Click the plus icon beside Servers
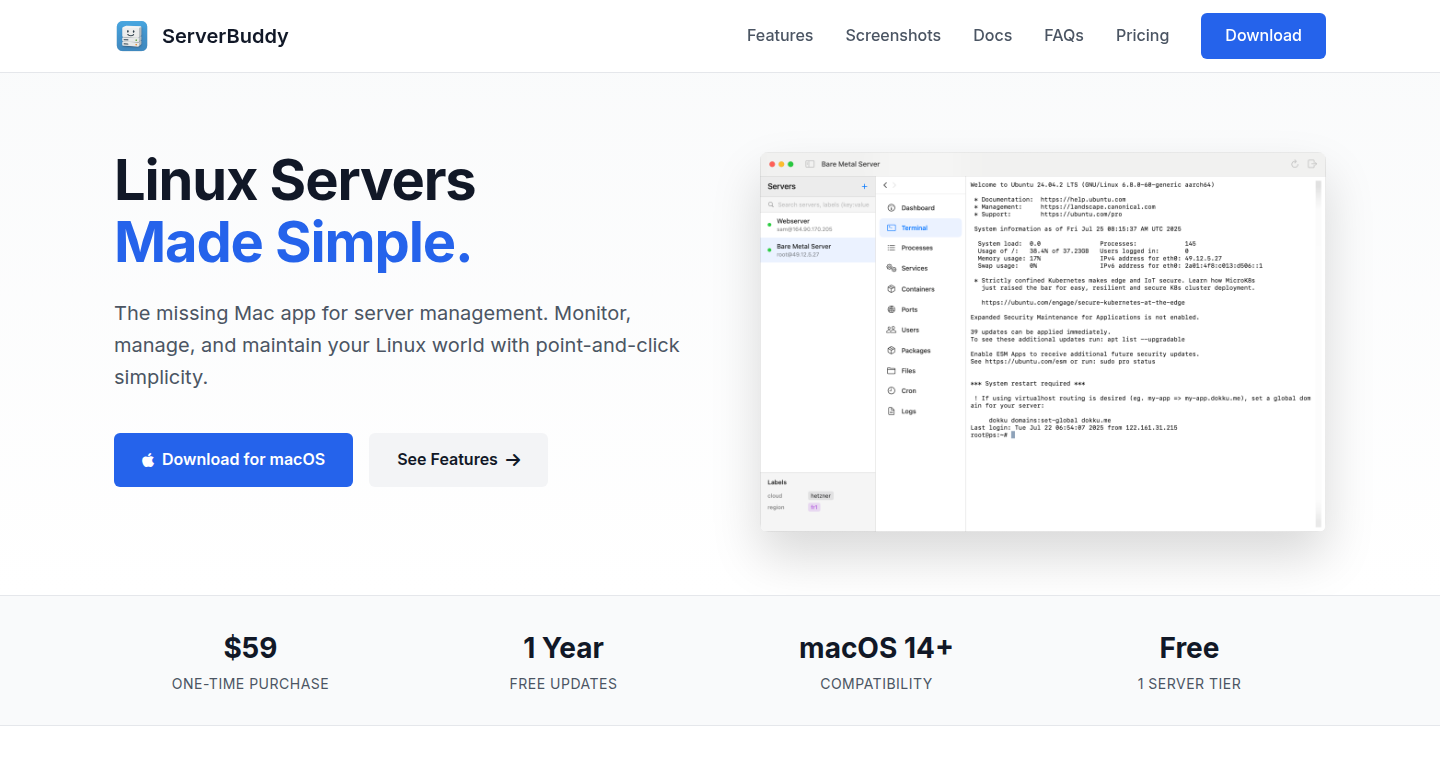Screen dimensions: 1440x761 pos(864,187)
